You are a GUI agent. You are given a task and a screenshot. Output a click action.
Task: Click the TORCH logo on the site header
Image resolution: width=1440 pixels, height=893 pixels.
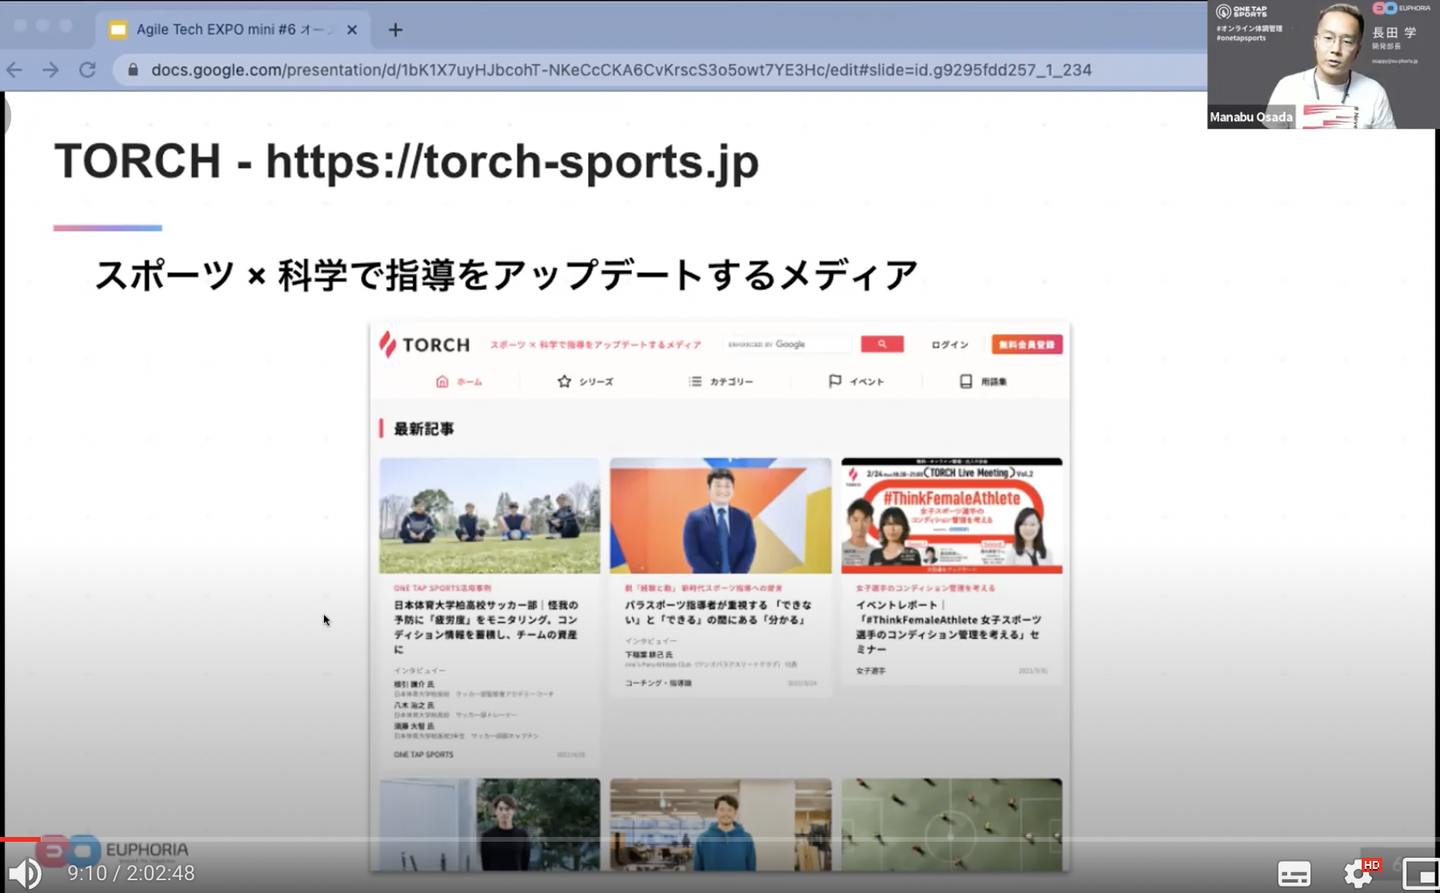tap(424, 344)
